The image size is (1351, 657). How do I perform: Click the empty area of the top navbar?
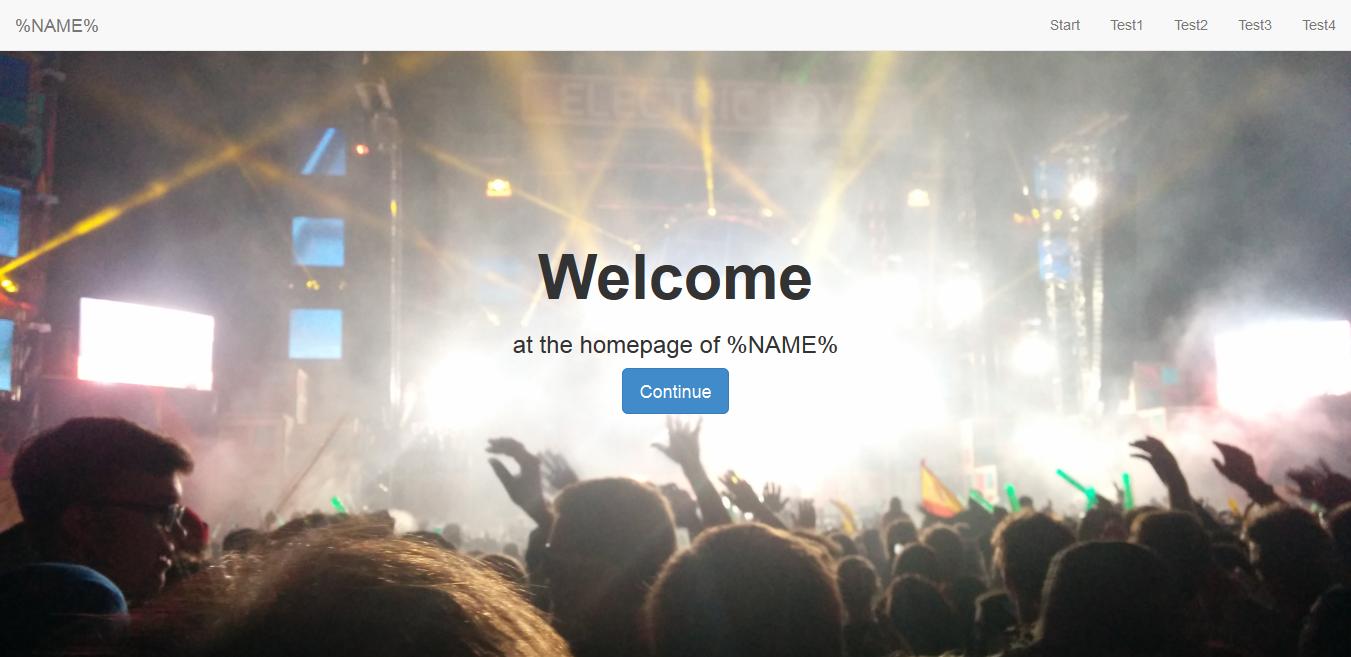pyautogui.click(x=570, y=25)
